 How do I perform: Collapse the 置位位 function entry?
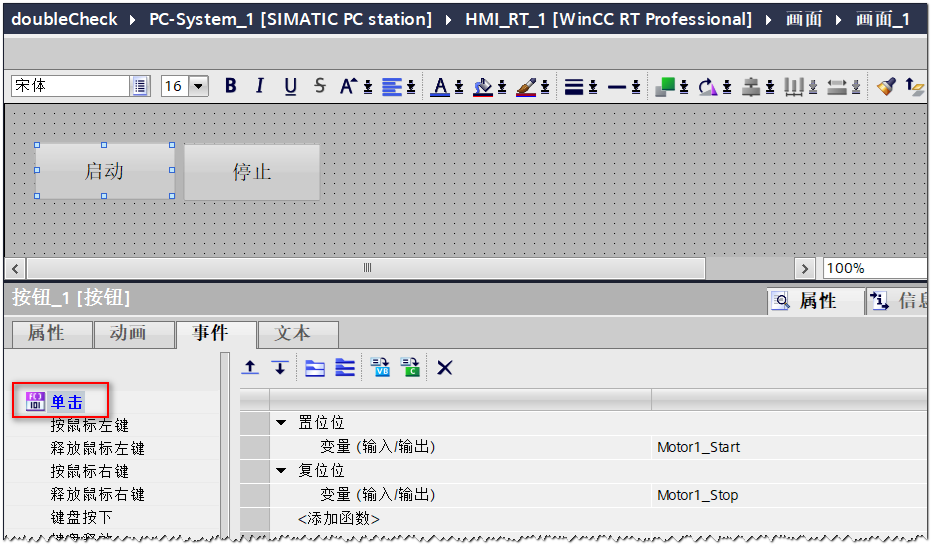[281, 423]
